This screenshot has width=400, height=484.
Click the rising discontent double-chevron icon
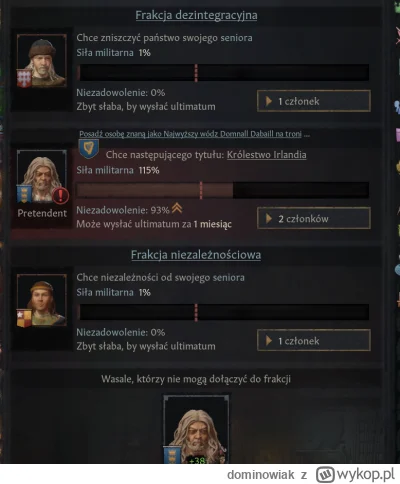tap(177, 209)
